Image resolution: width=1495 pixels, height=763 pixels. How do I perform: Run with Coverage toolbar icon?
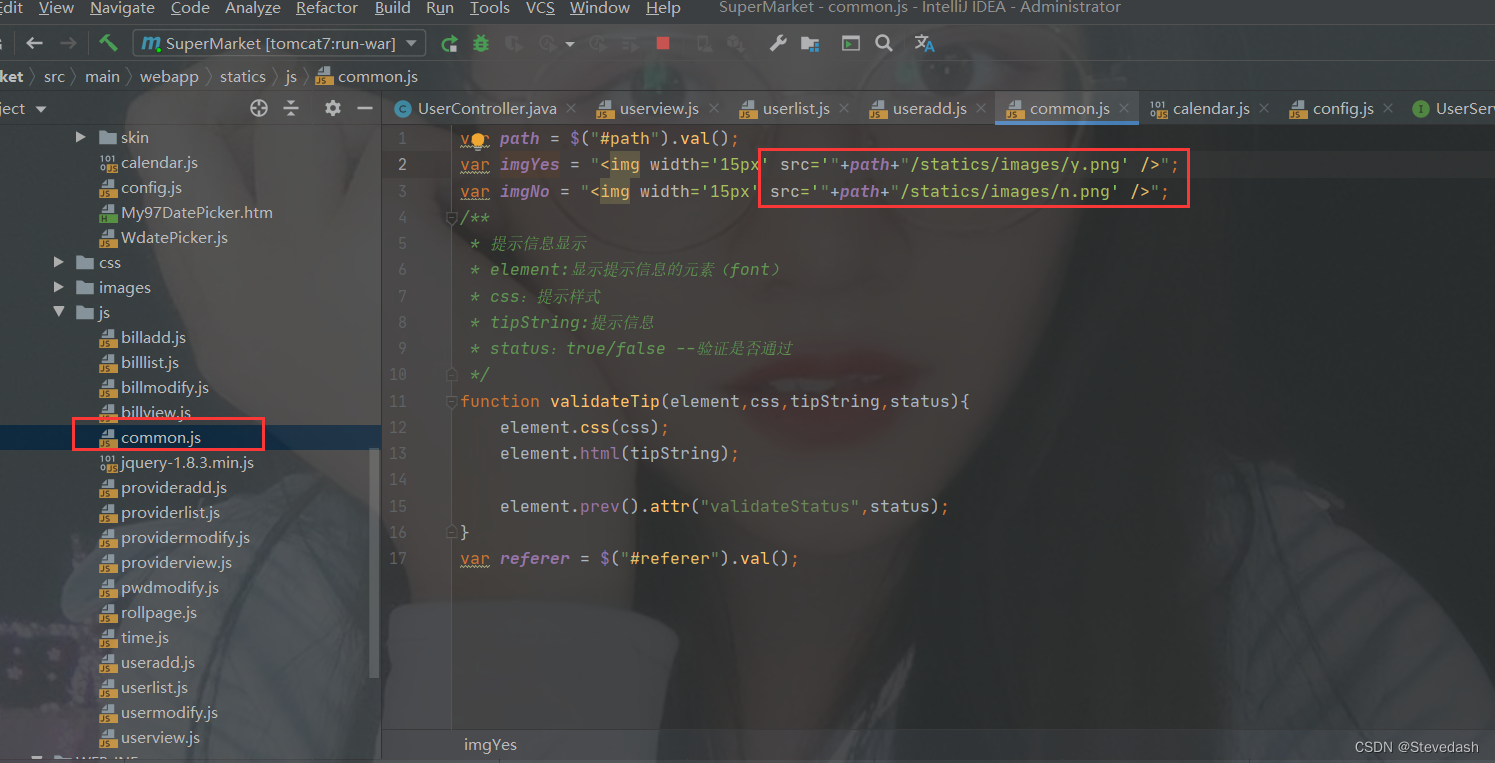[x=514, y=43]
